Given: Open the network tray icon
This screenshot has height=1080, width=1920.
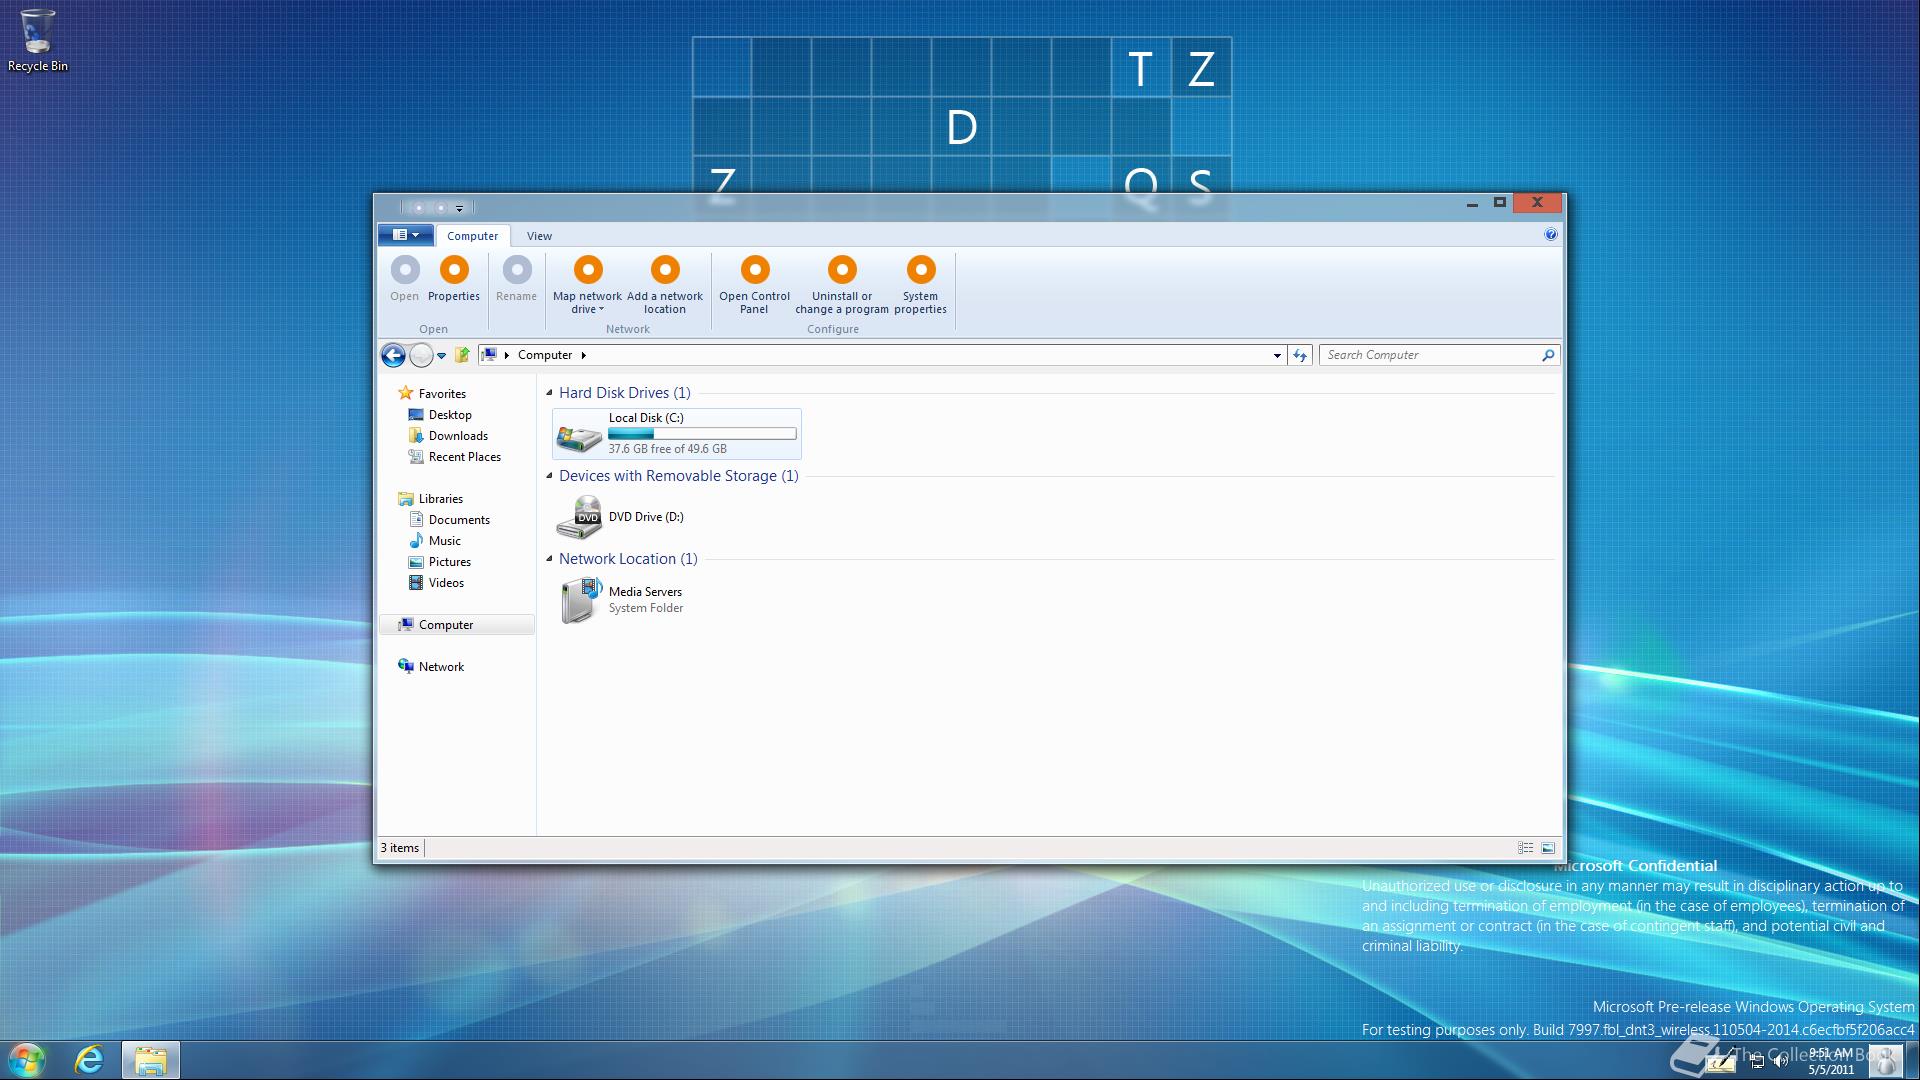Looking at the screenshot, I should [x=1756, y=1062].
